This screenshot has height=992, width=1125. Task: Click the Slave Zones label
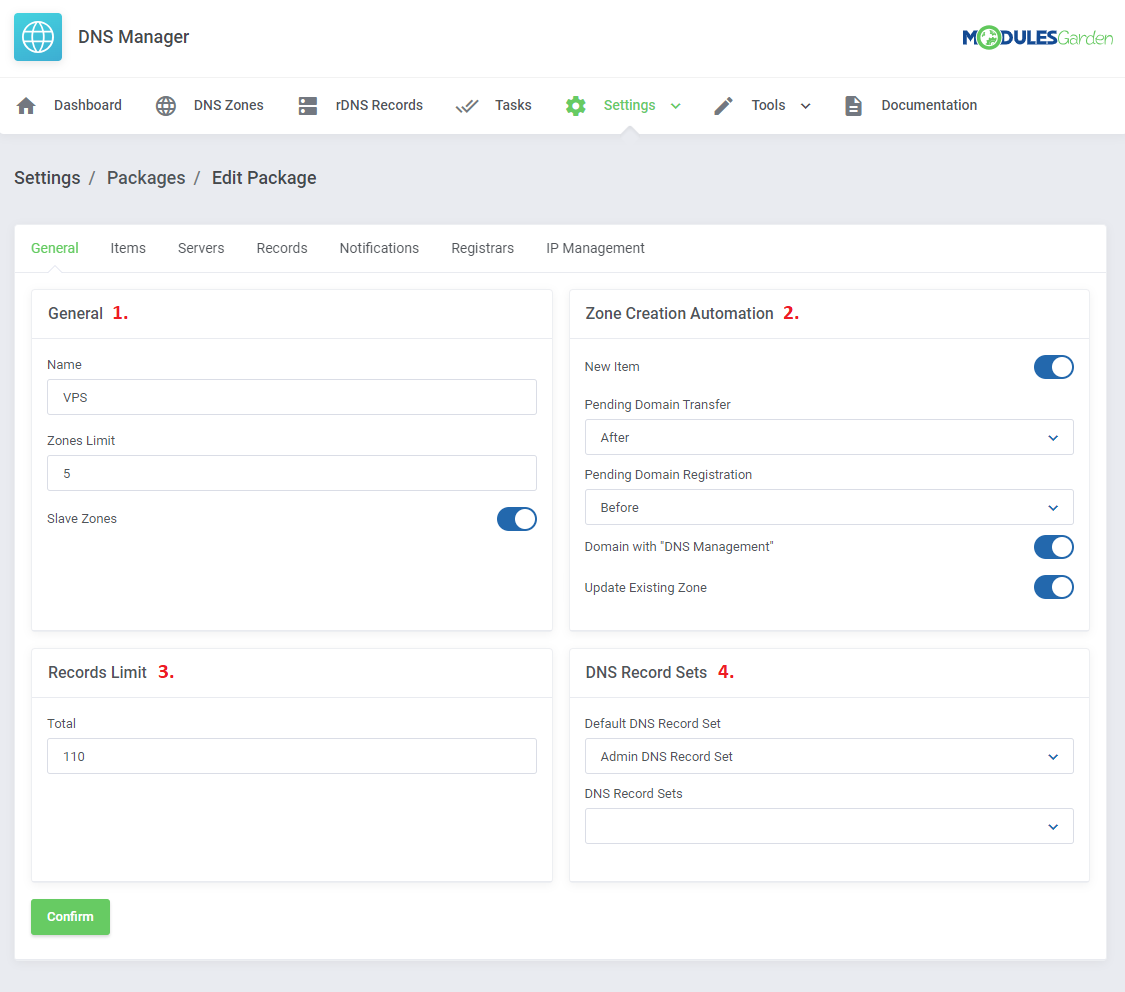coord(82,519)
